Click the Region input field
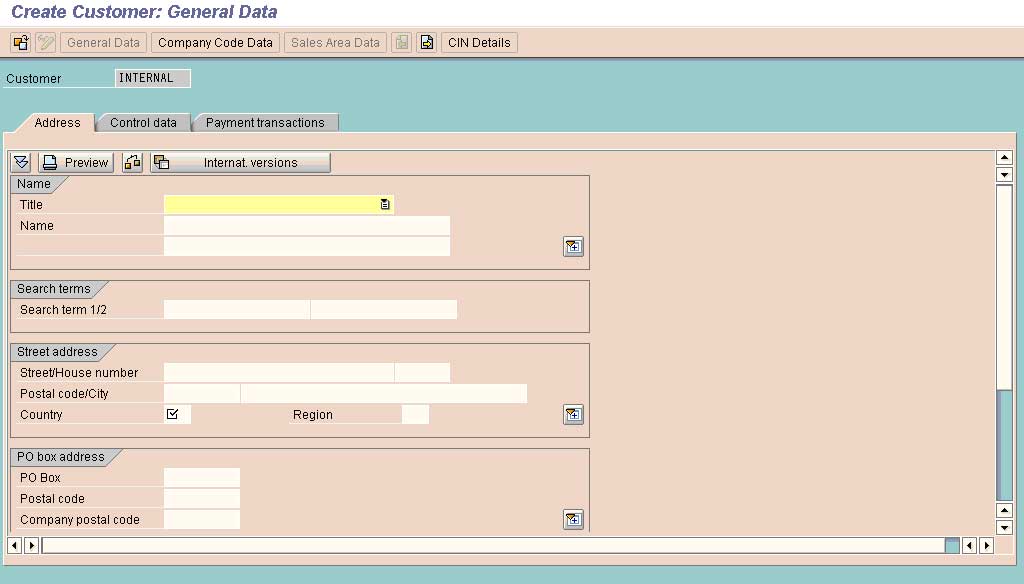The width and height of the screenshot is (1024, 584). coord(415,414)
